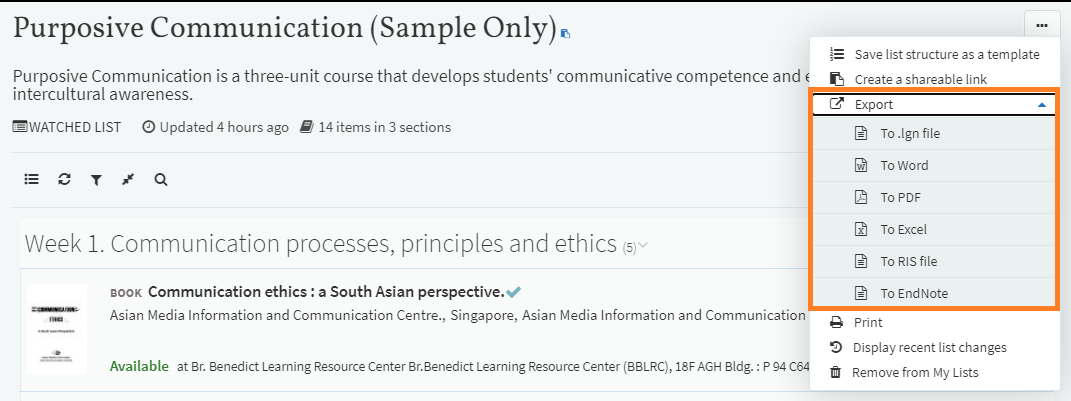Click the small icon beside the list title
The height and width of the screenshot is (401, 1071).
pyautogui.click(x=566, y=34)
